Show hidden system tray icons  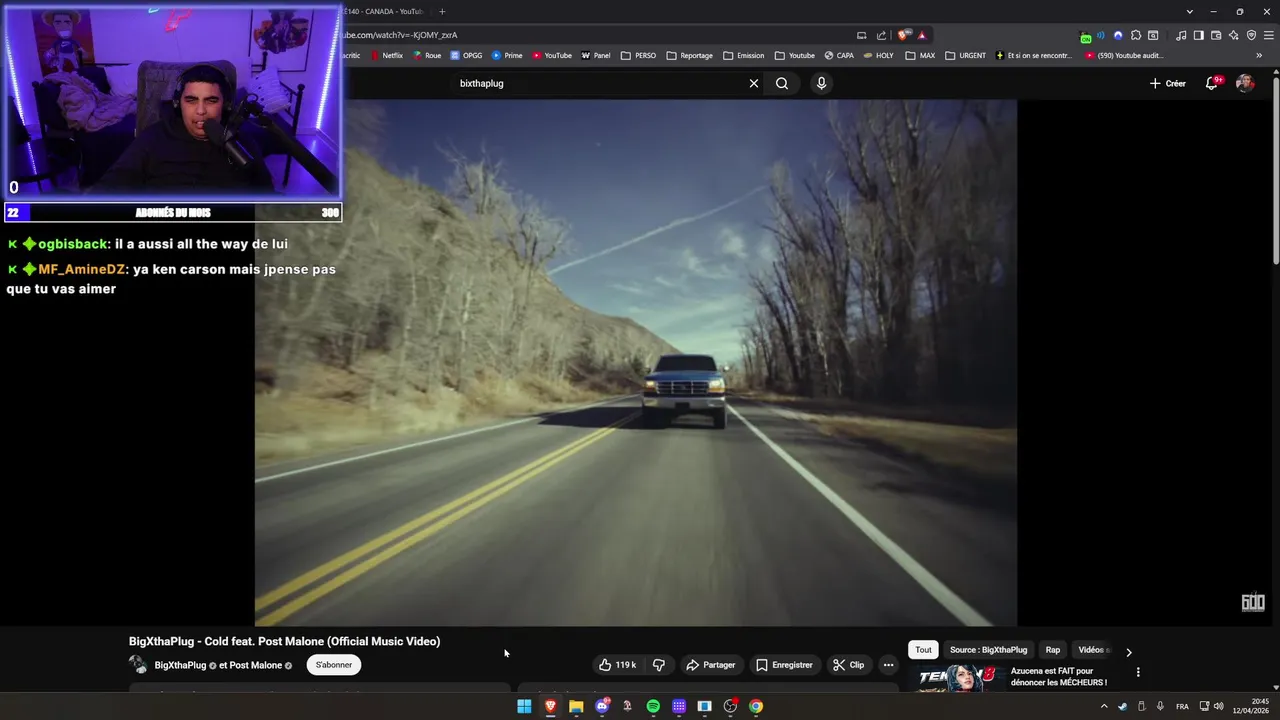click(1104, 706)
